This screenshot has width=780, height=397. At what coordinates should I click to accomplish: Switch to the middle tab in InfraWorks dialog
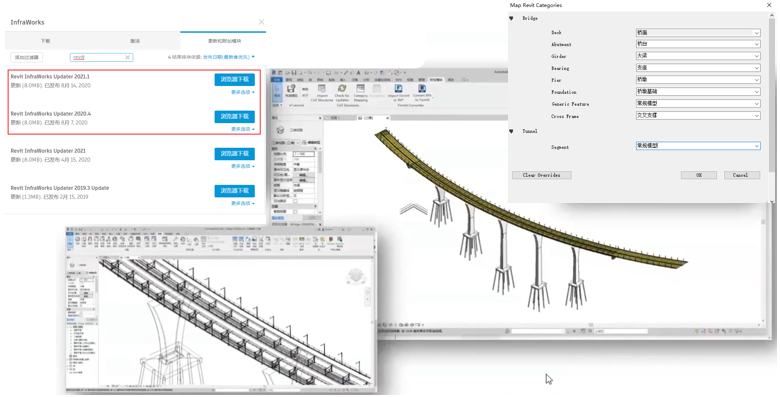point(135,41)
